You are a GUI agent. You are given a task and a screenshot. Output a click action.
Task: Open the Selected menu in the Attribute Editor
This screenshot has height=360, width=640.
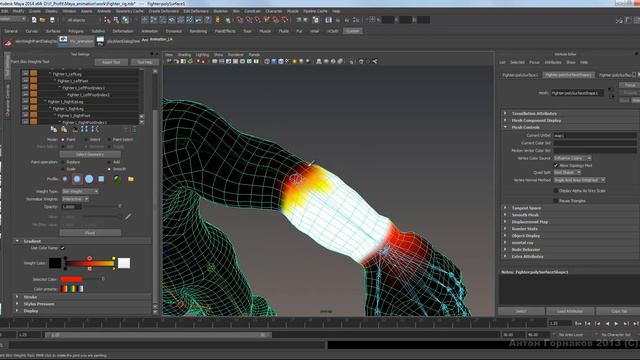(517, 62)
